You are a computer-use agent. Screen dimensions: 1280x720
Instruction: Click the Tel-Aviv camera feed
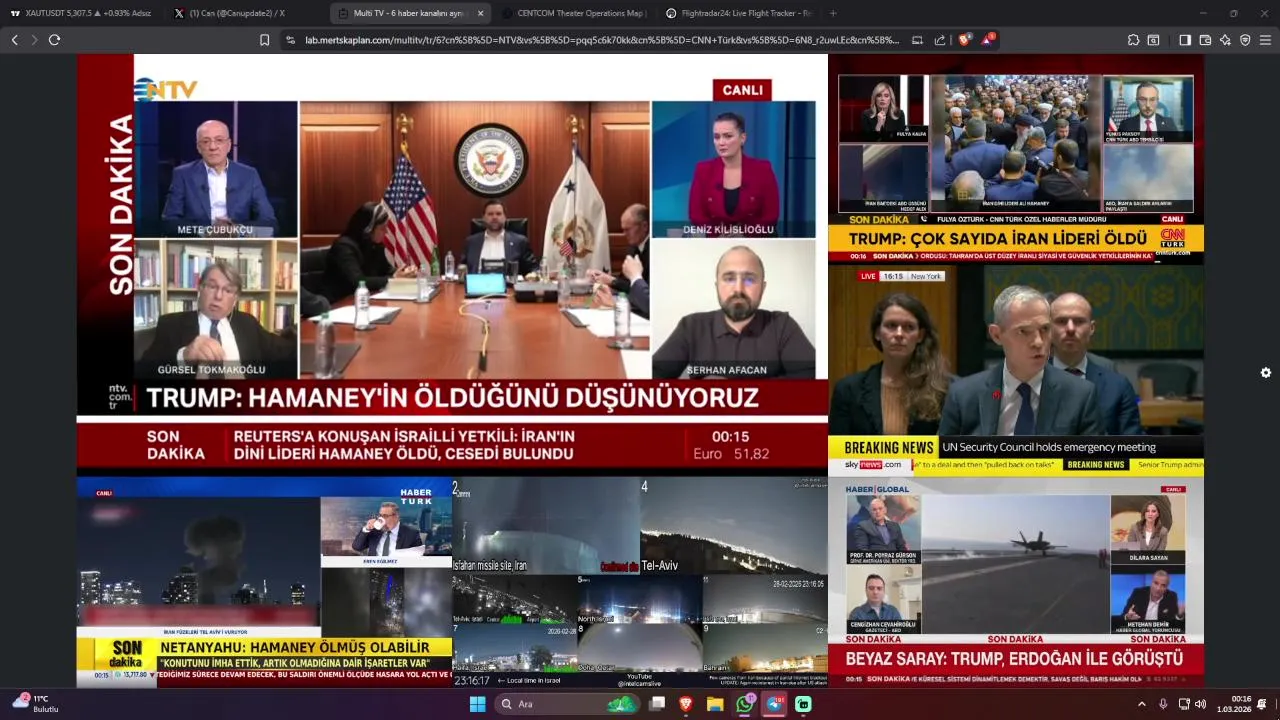pos(734,526)
